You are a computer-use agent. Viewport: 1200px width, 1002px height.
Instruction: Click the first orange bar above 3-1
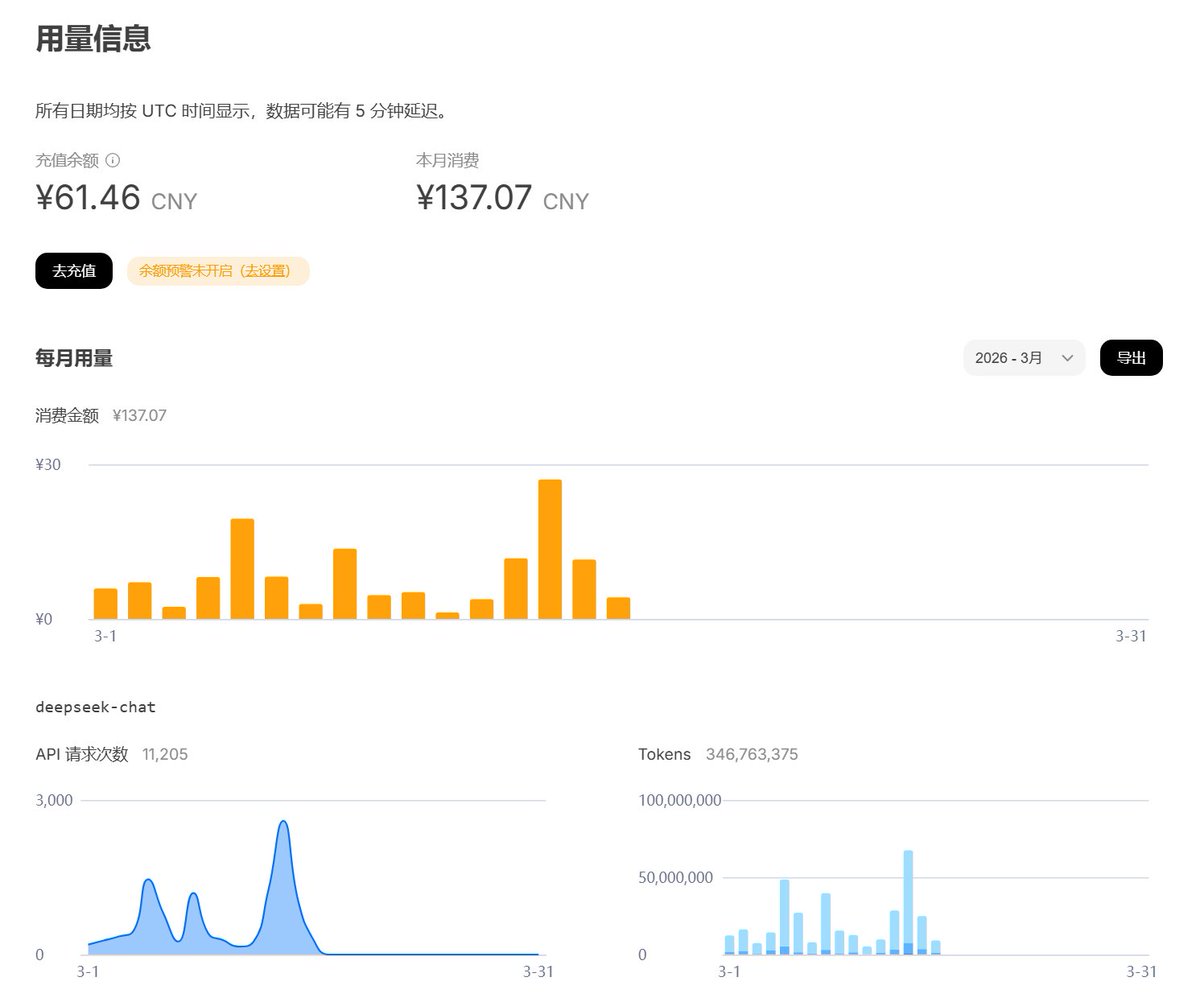point(105,604)
